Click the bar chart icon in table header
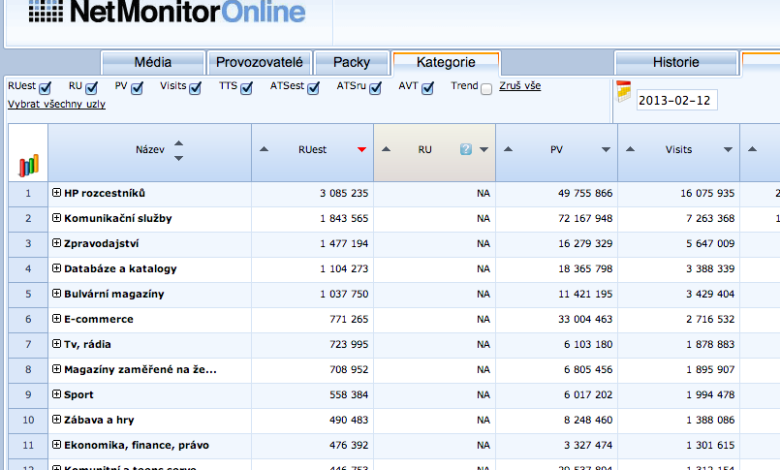Image resolution: width=780 pixels, height=470 pixels. point(28,165)
